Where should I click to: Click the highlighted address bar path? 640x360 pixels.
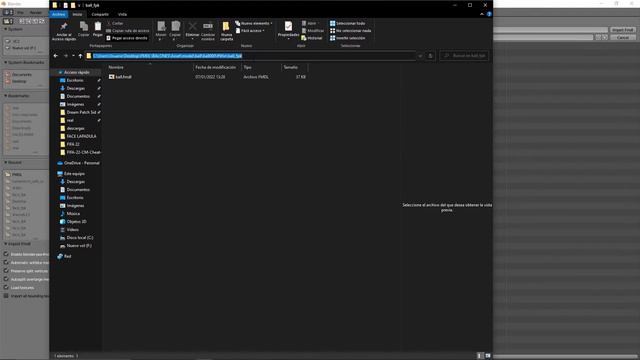point(167,56)
